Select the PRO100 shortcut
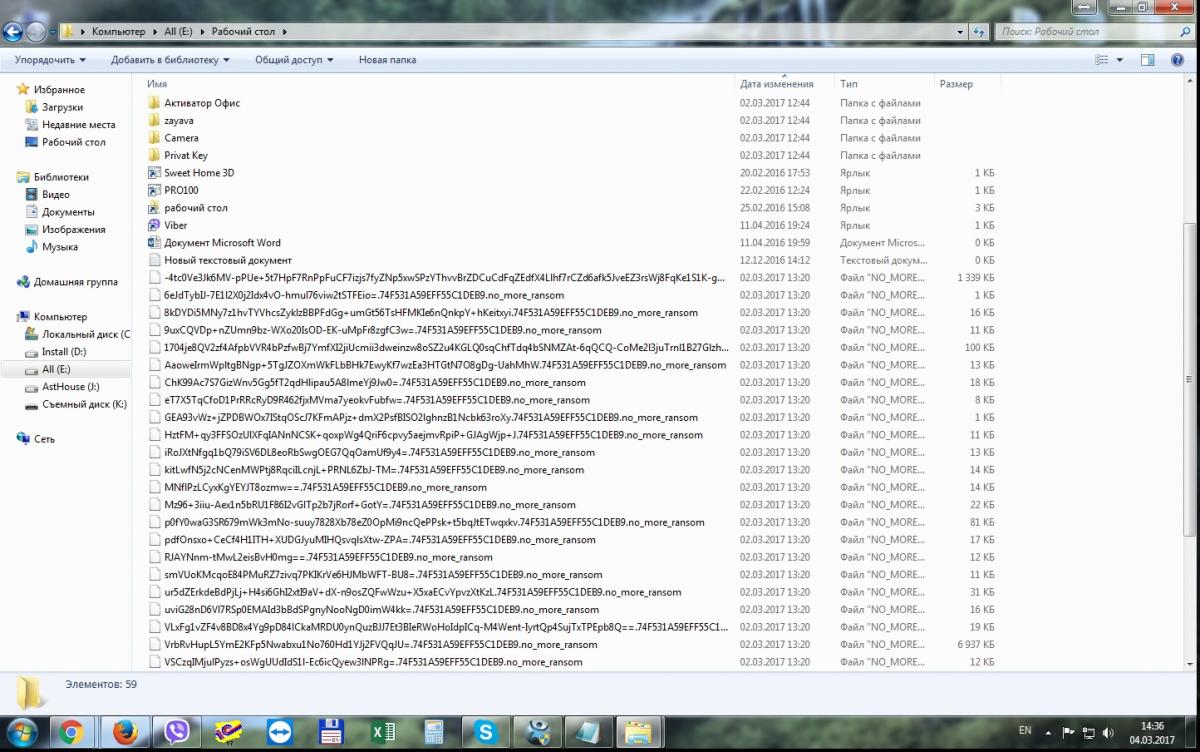This screenshot has width=1200, height=752. point(181,190)
